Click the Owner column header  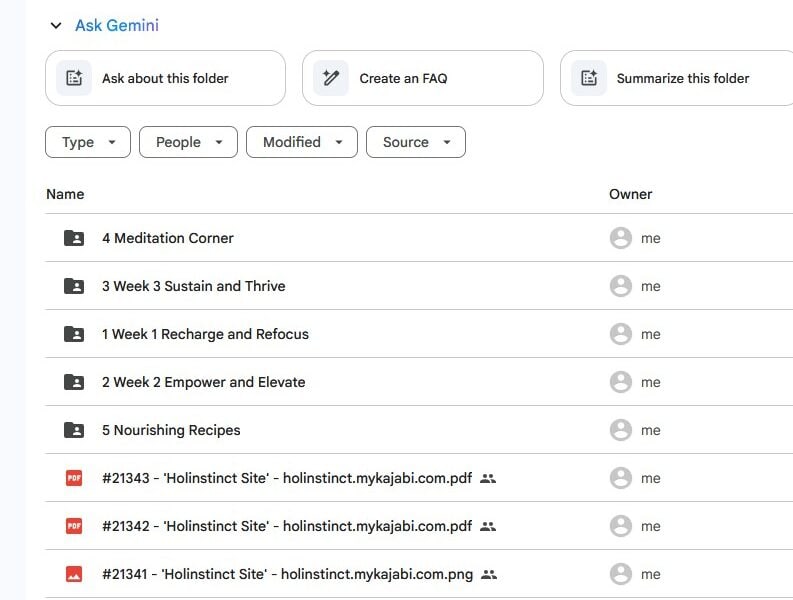(630, 194)
